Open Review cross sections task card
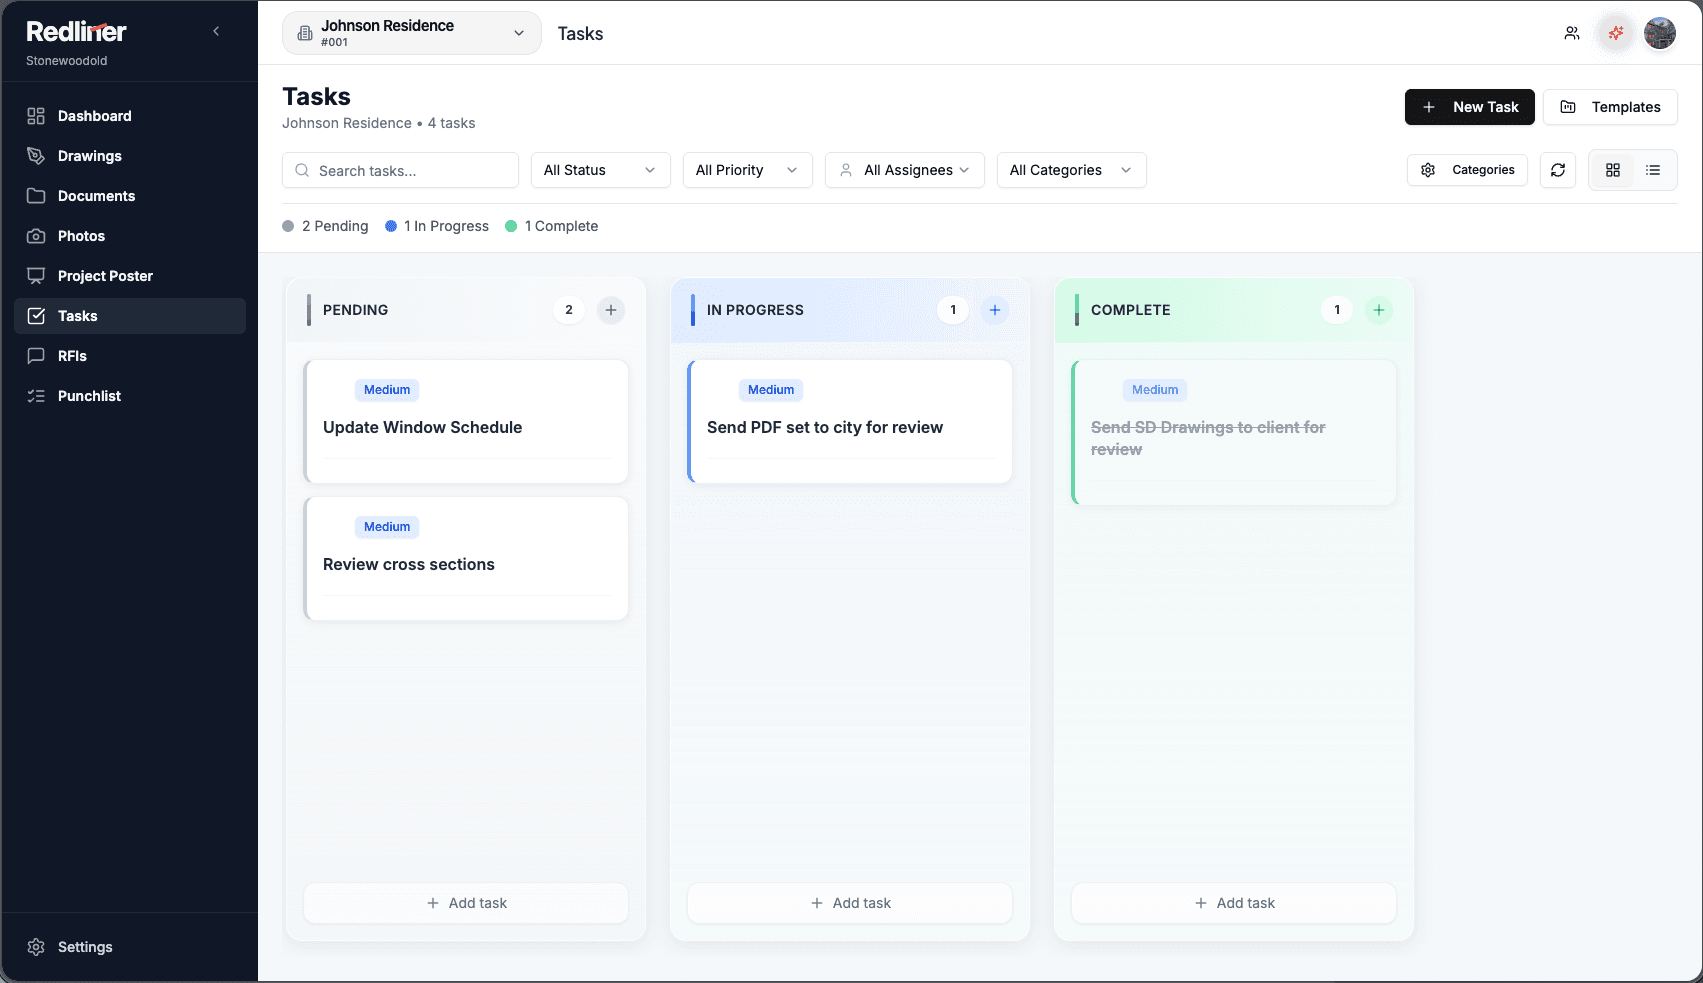Viewport: 1703px width, 983px height. (466, 558)
